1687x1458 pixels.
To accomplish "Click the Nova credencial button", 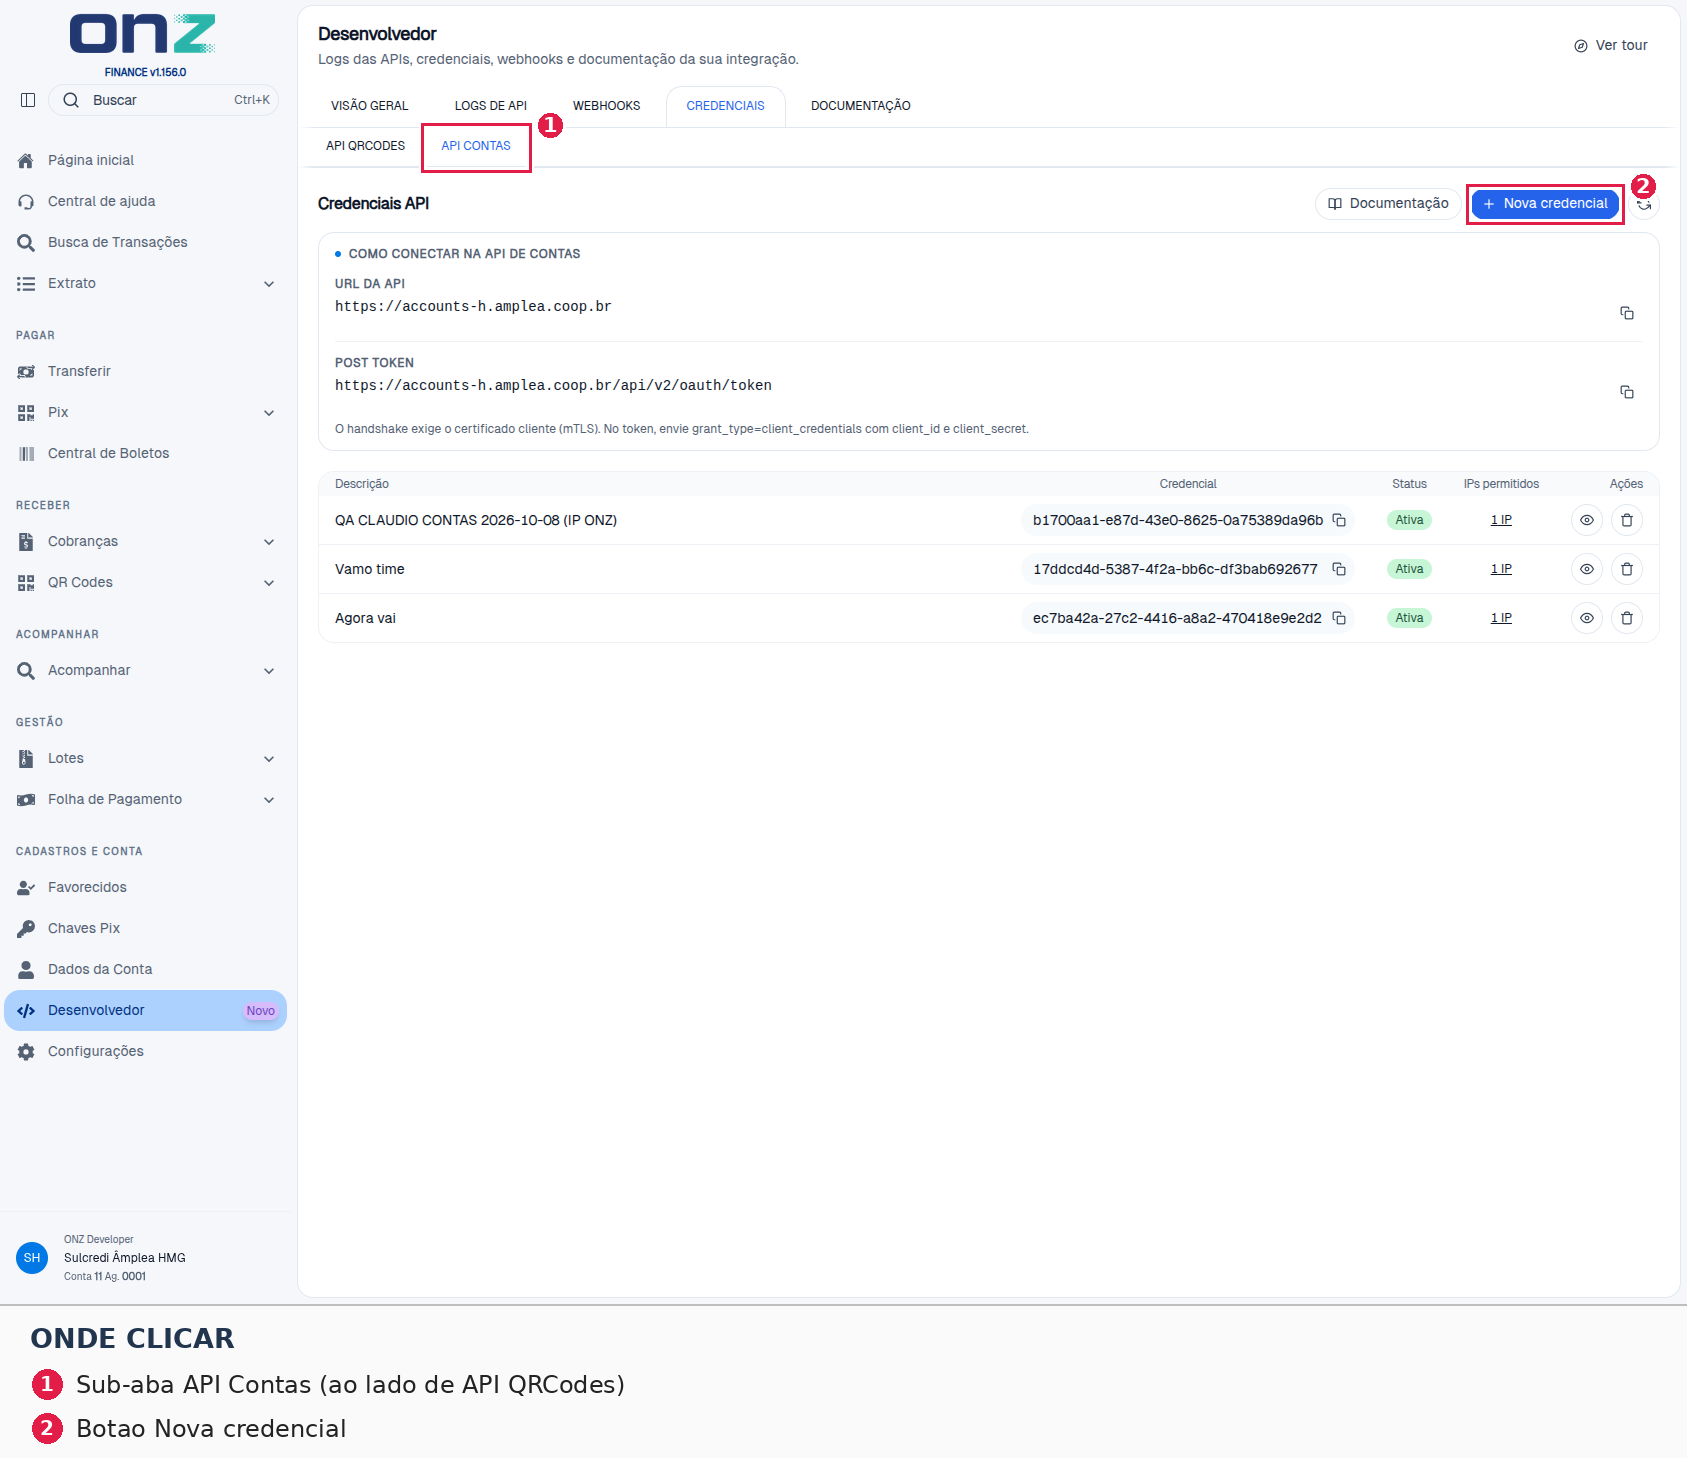I will click(x=1545, y=204).
